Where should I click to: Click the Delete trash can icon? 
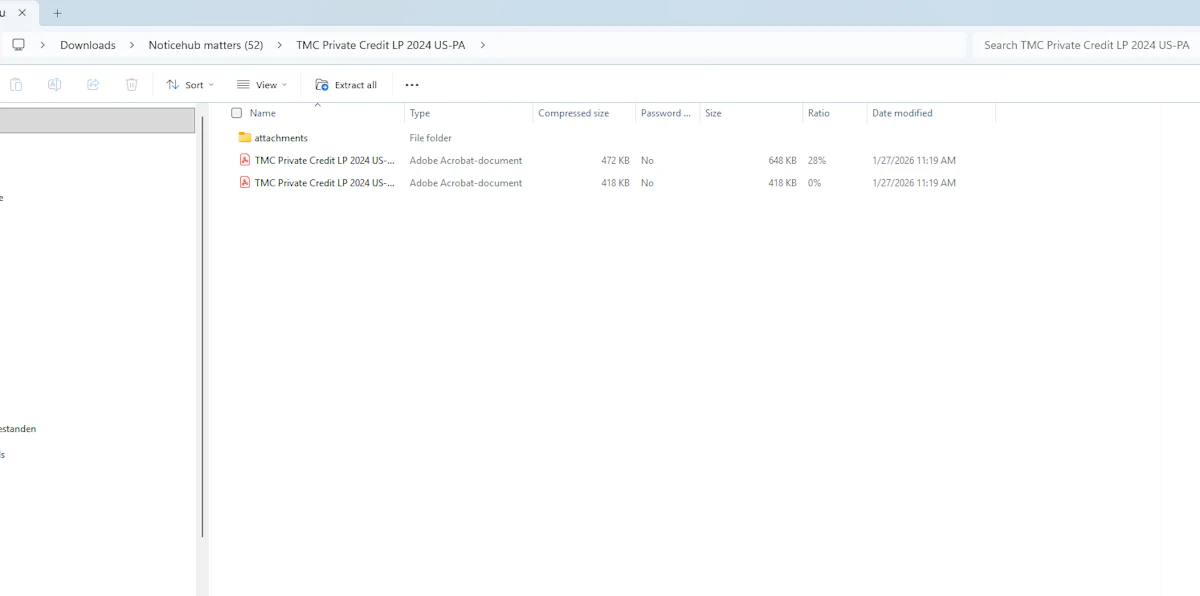(131, 85)
